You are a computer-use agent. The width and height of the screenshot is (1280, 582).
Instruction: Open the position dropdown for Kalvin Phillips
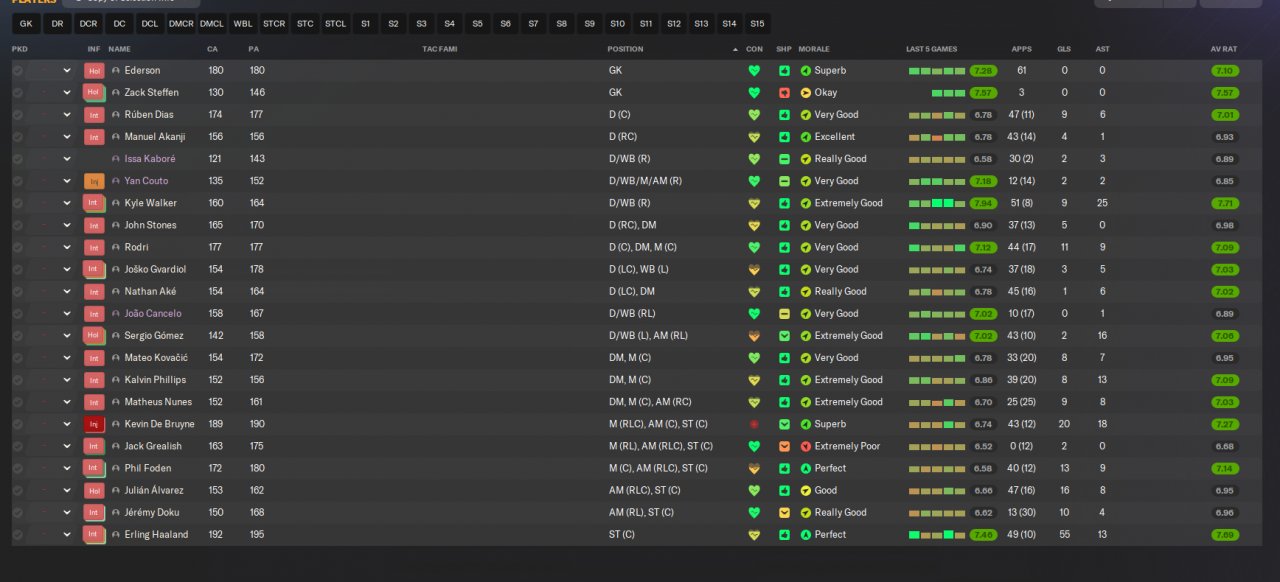67,380
